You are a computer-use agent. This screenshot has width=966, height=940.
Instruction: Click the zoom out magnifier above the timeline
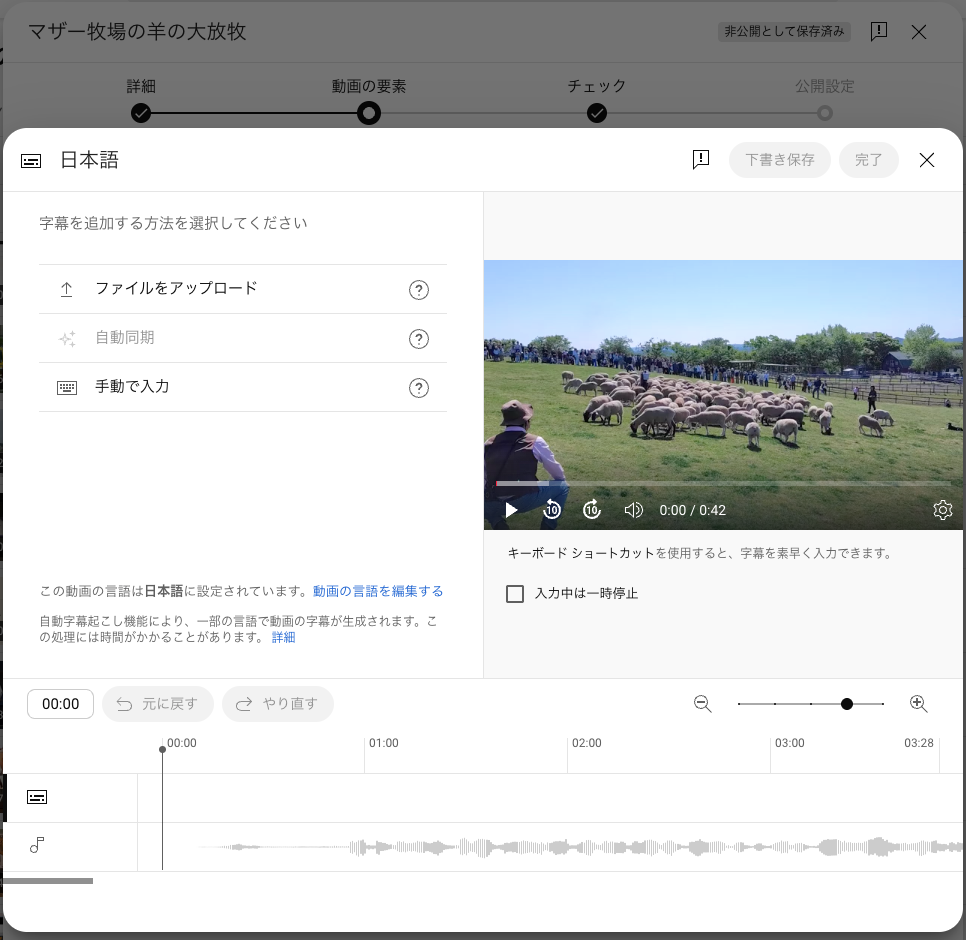coord(703,704)
